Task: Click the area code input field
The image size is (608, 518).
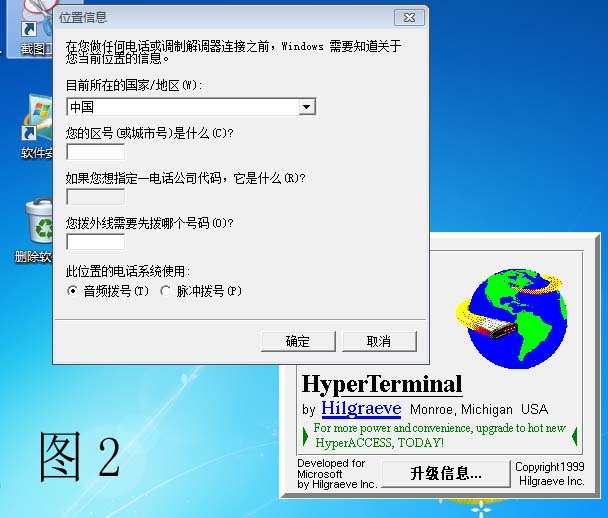Action: pos(96,152)
